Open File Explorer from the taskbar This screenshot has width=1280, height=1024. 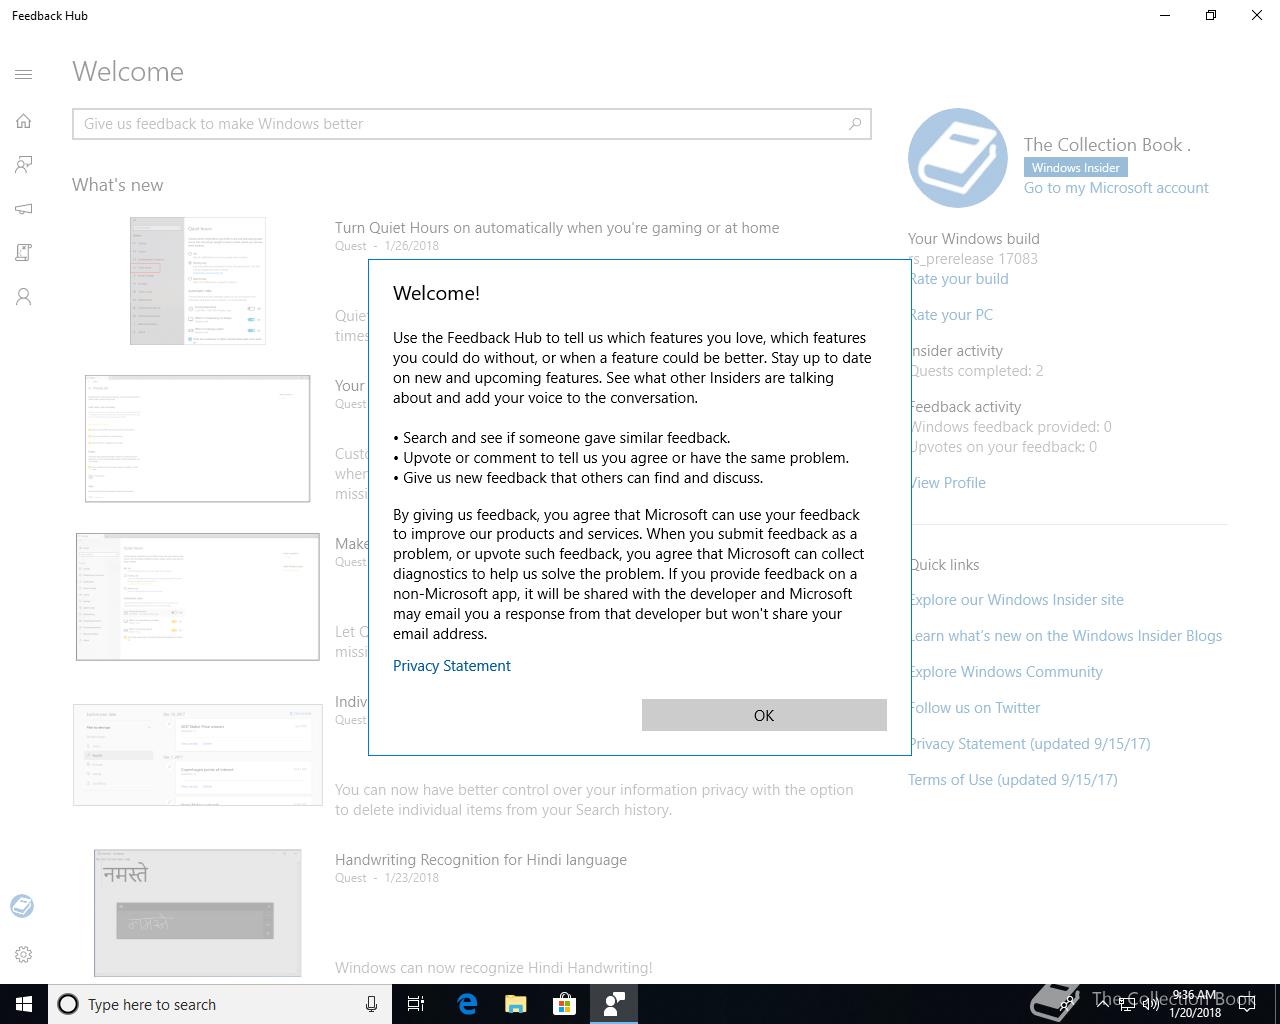click(516, 1004)
